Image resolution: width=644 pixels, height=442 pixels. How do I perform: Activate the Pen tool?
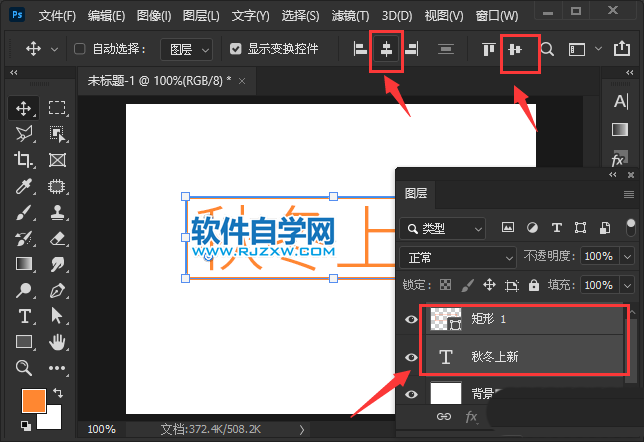point(57,290)
